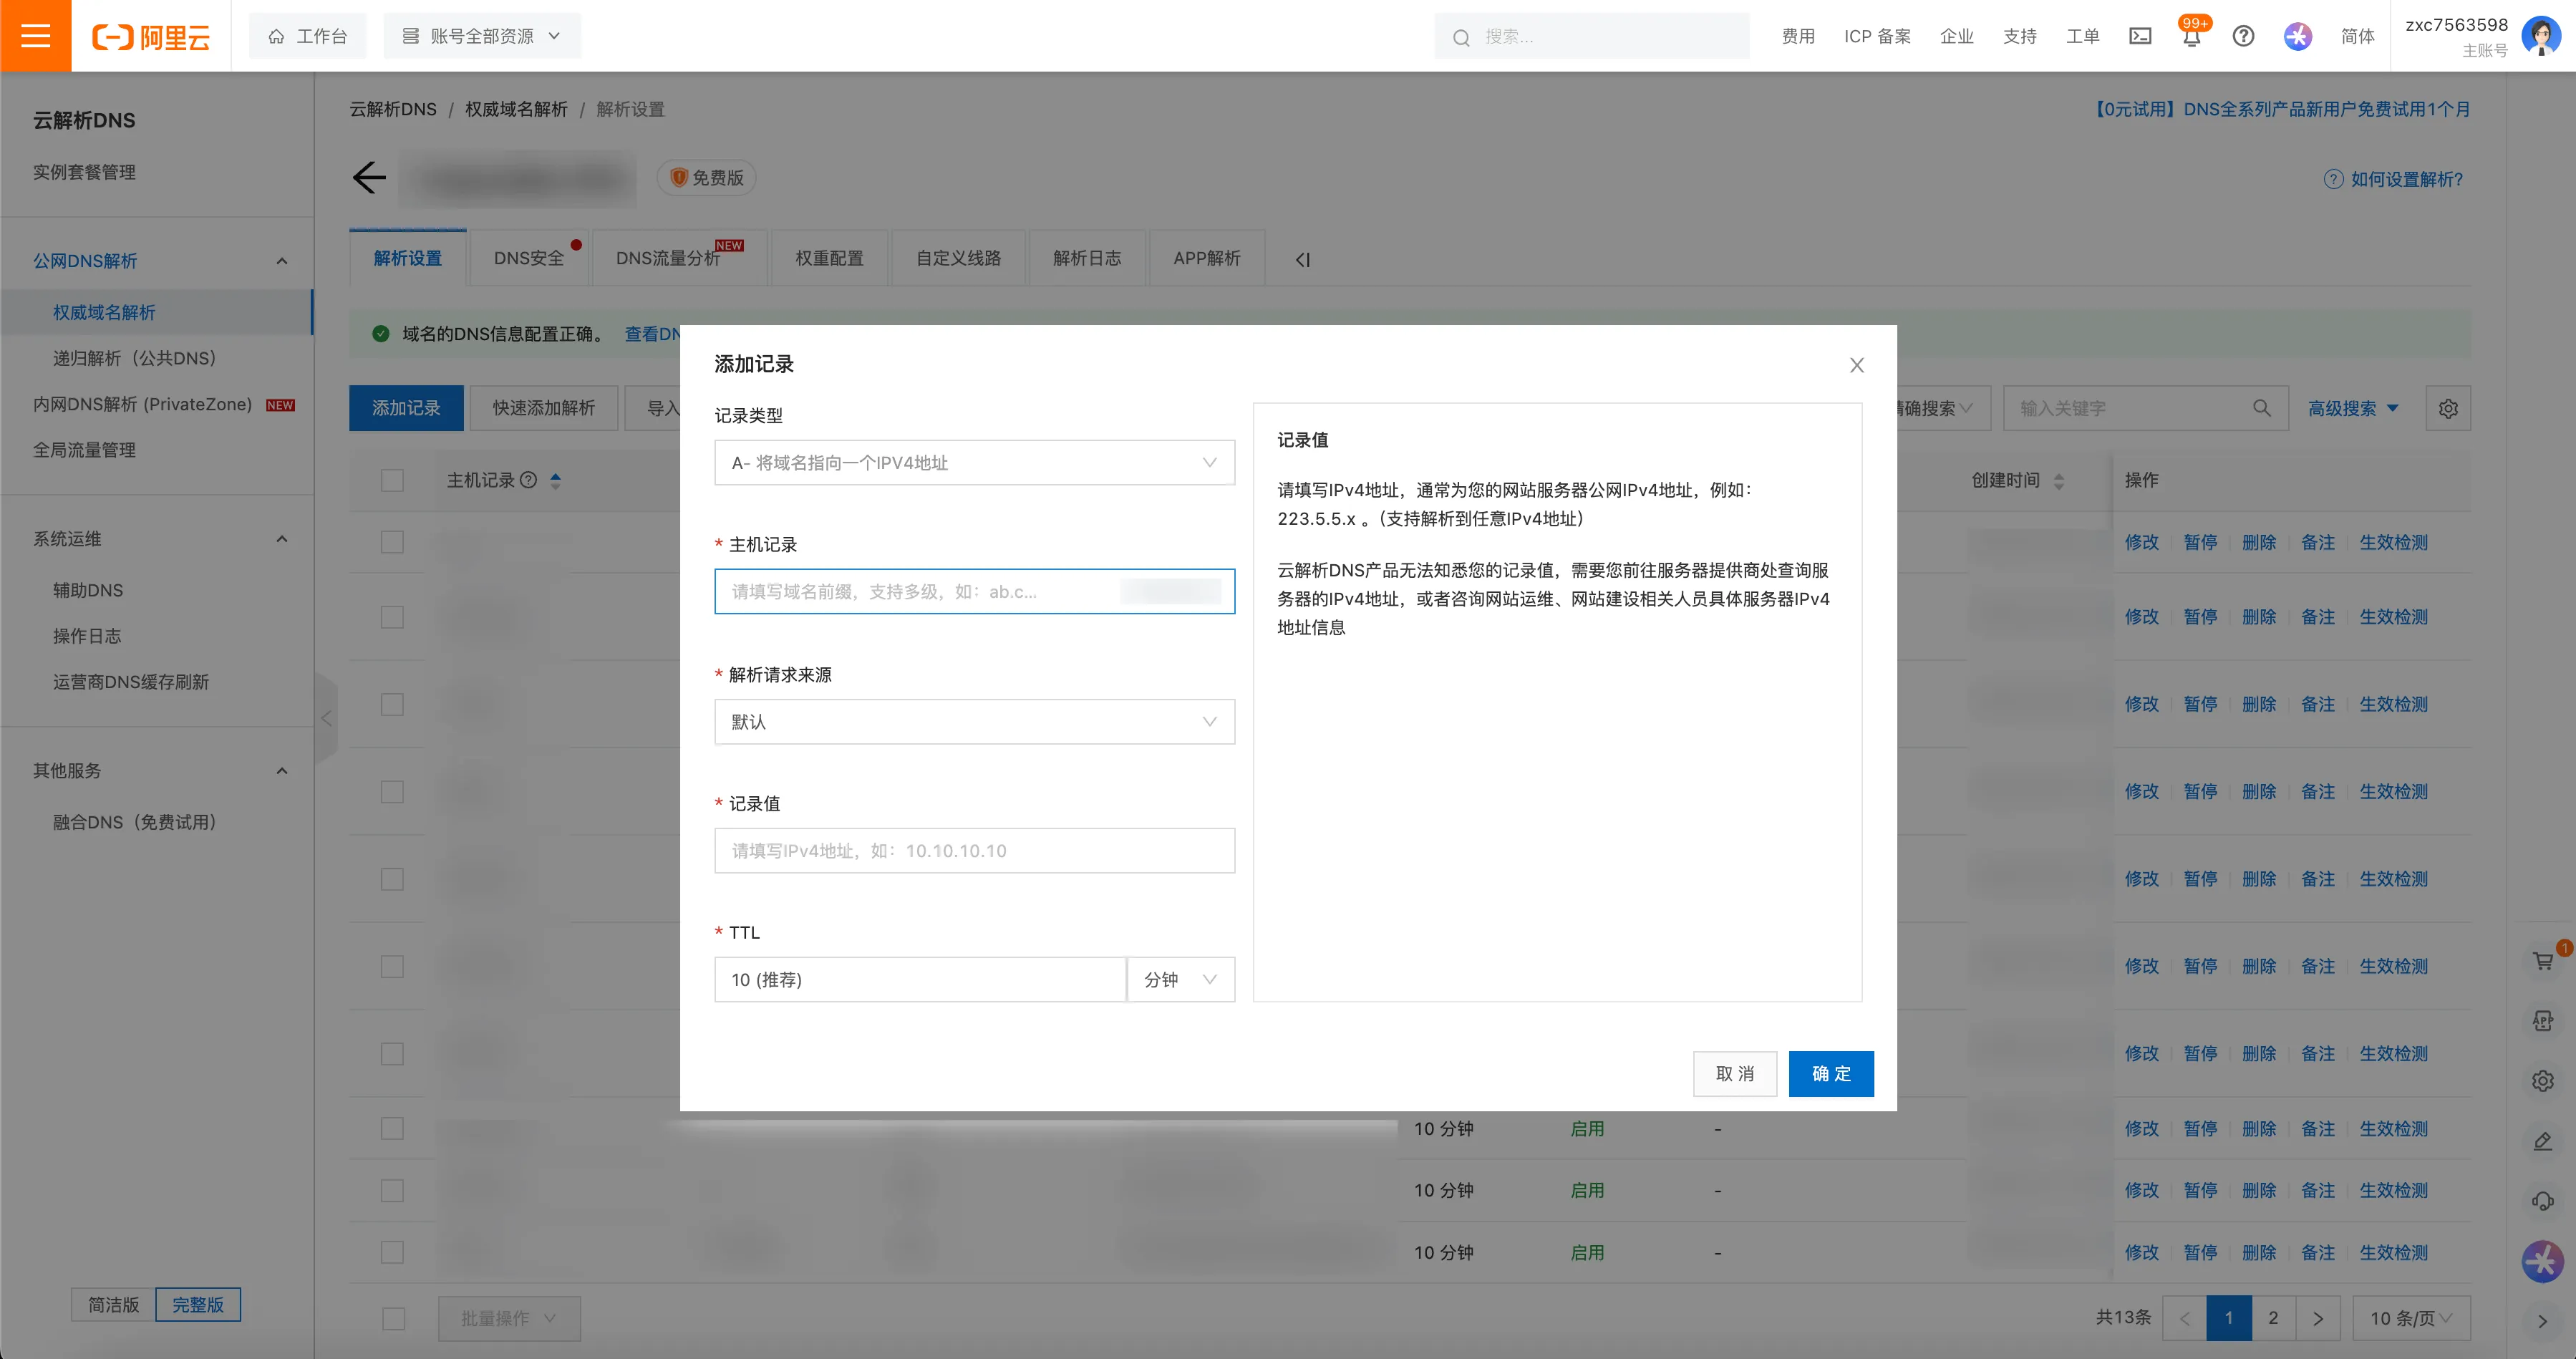Check the last record row checkbox
This screenshot has width=2576, height=1359.
(392, 1252)
